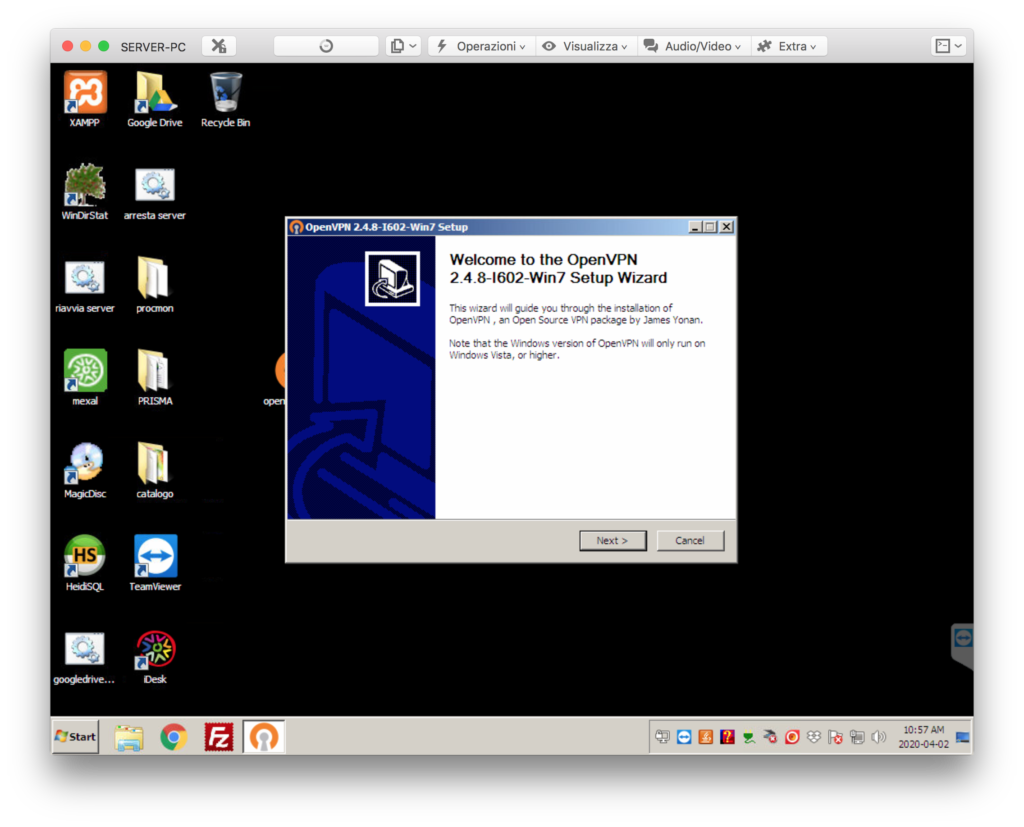Select the partially hidden openvpn desktop icon
Viewport: 1024px width, 827px height.
[x=276, y=379]
